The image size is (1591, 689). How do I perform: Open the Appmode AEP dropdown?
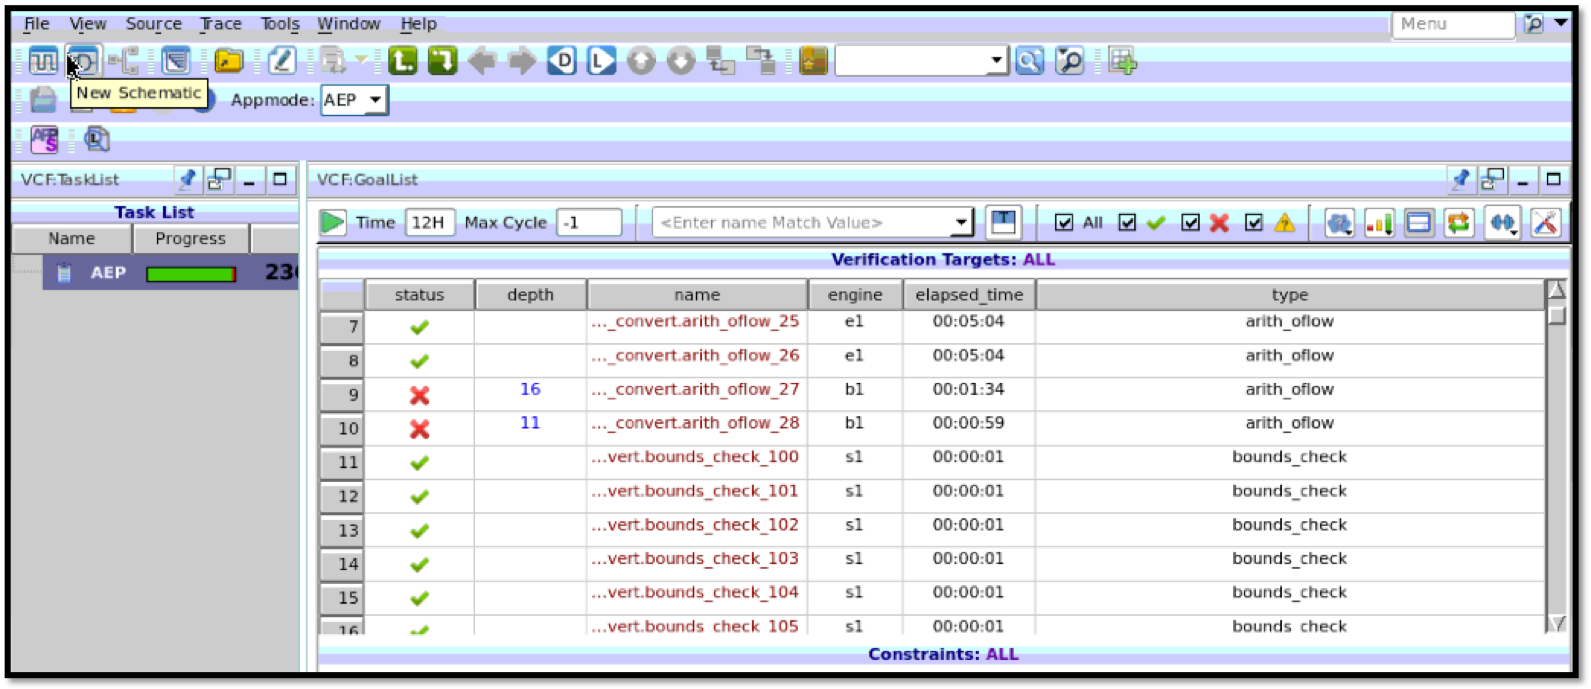coord(354,100)
